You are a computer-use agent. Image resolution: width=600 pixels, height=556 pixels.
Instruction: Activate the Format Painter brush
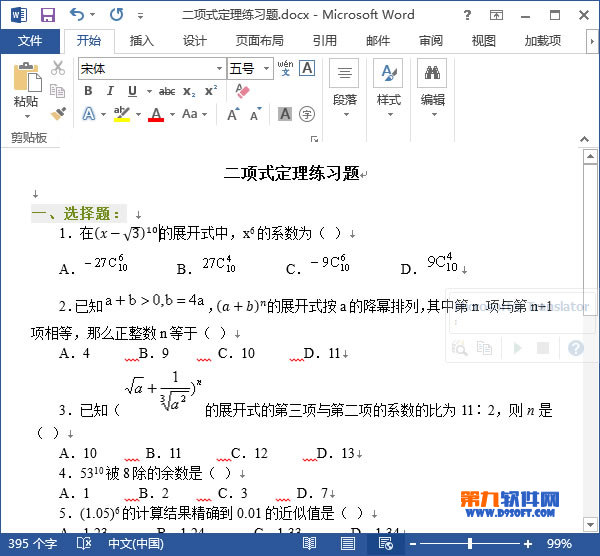(58, 114)
